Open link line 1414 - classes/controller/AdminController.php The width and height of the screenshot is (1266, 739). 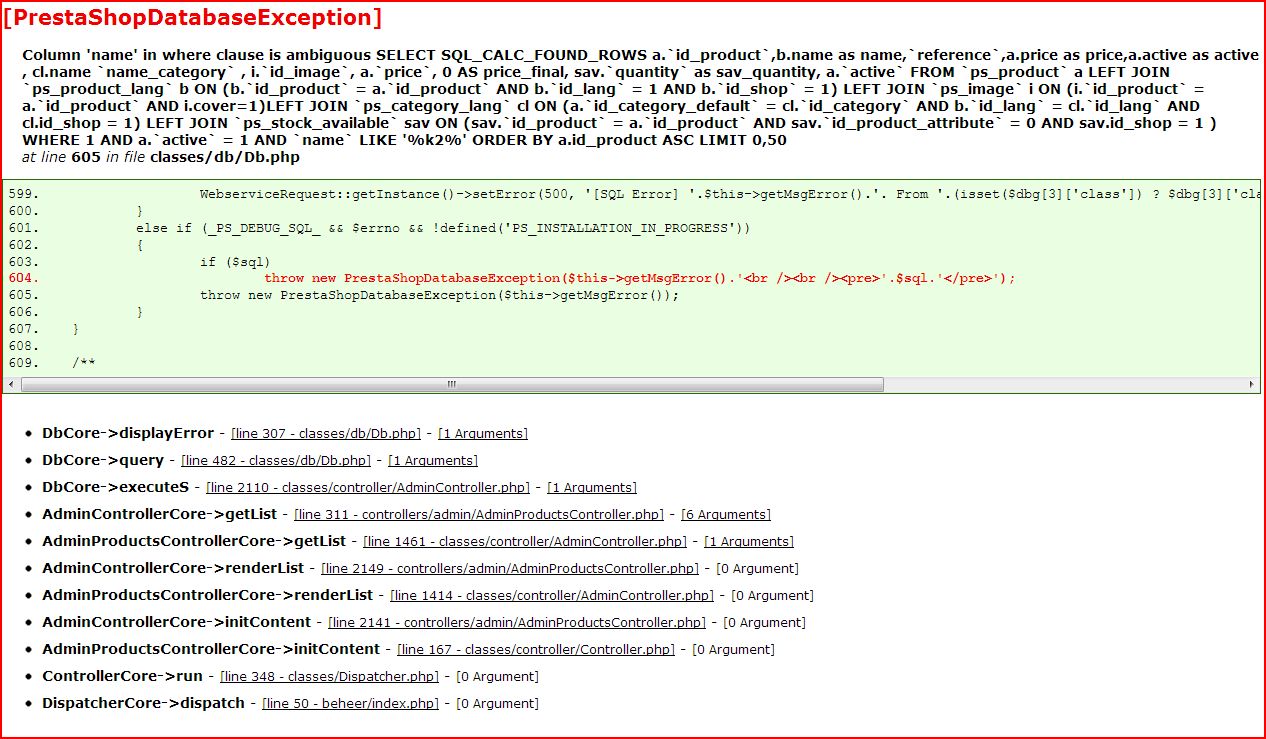552,596
